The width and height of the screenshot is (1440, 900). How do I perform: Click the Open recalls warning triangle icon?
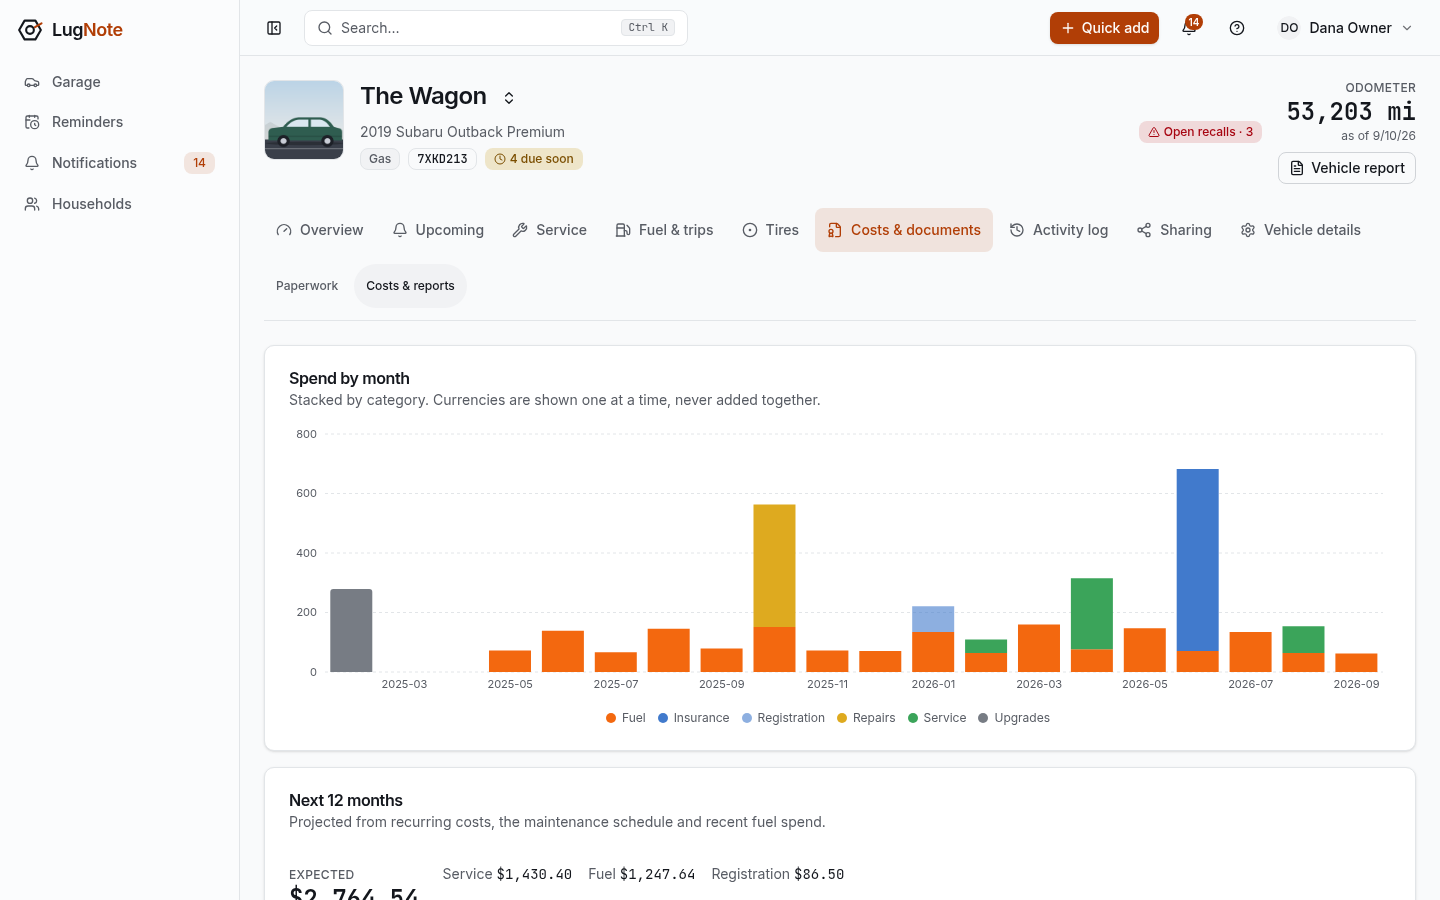coord(1154,132)
